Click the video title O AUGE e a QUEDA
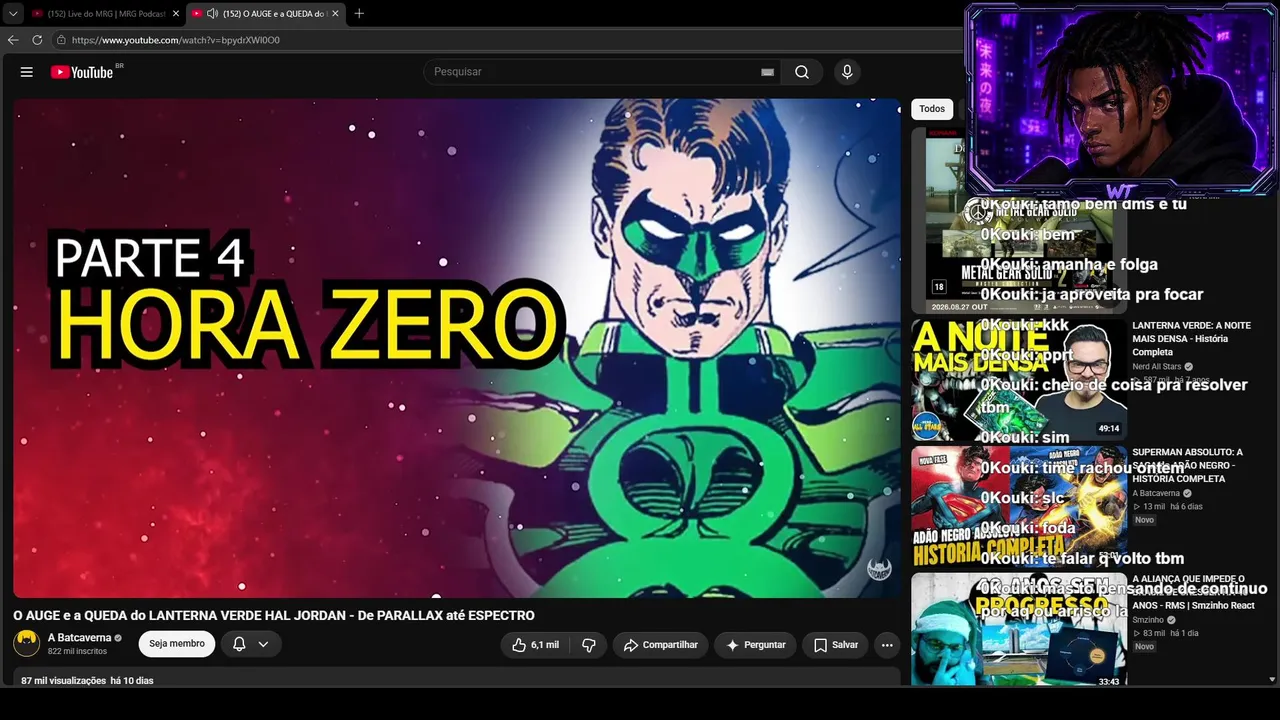The image size is (1280, 720). click(274, 616)
